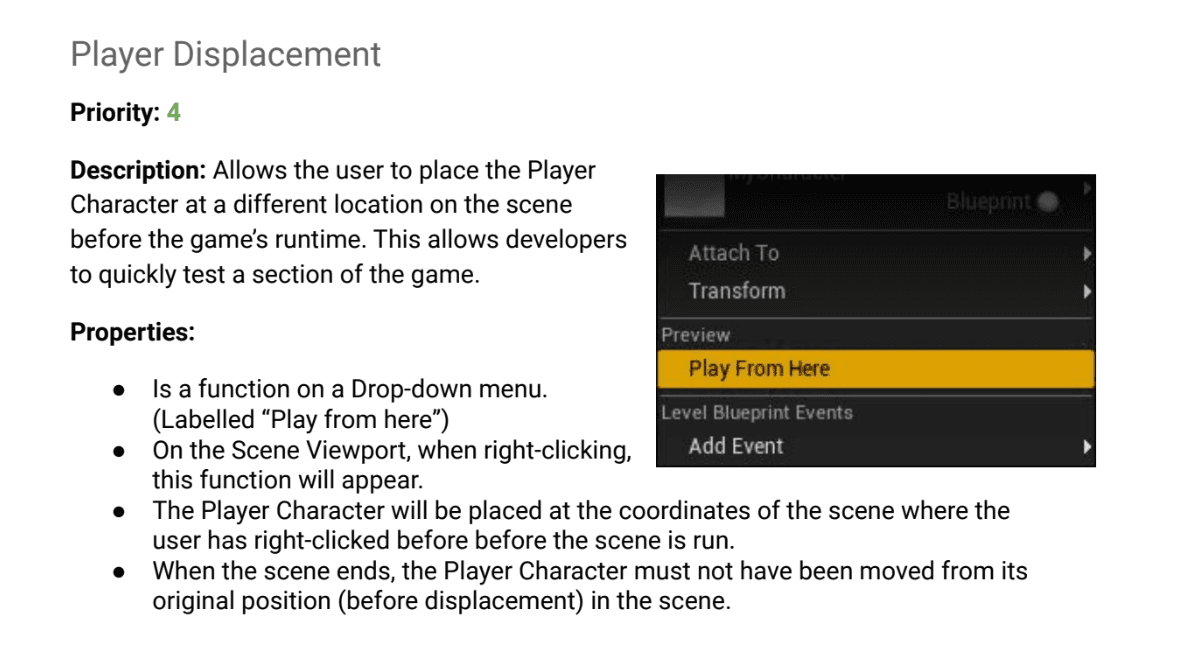Expand the Attach To submenu arrow
This screenshot has width=1185, height=658.
1086,254
